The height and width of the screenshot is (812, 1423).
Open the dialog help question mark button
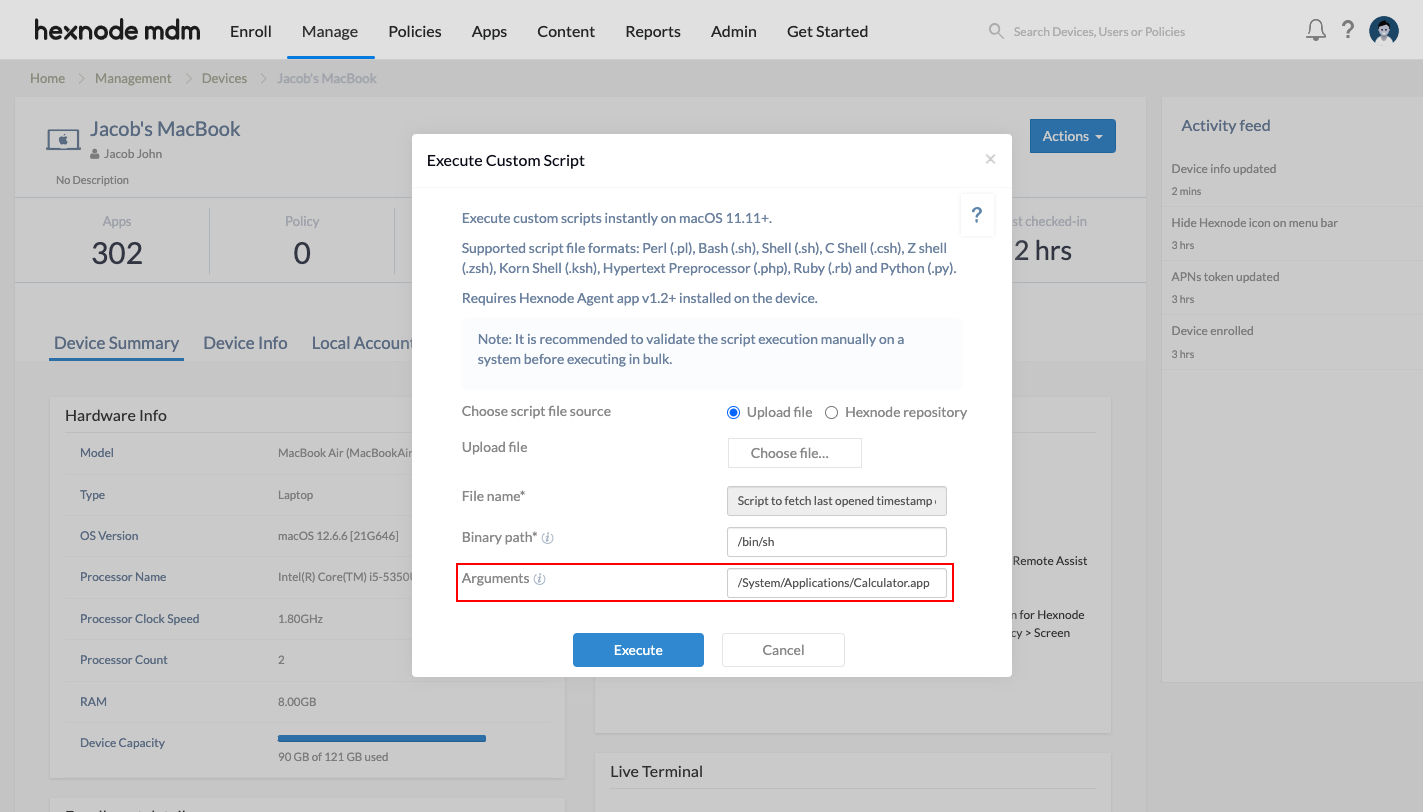tap(977, 215)
